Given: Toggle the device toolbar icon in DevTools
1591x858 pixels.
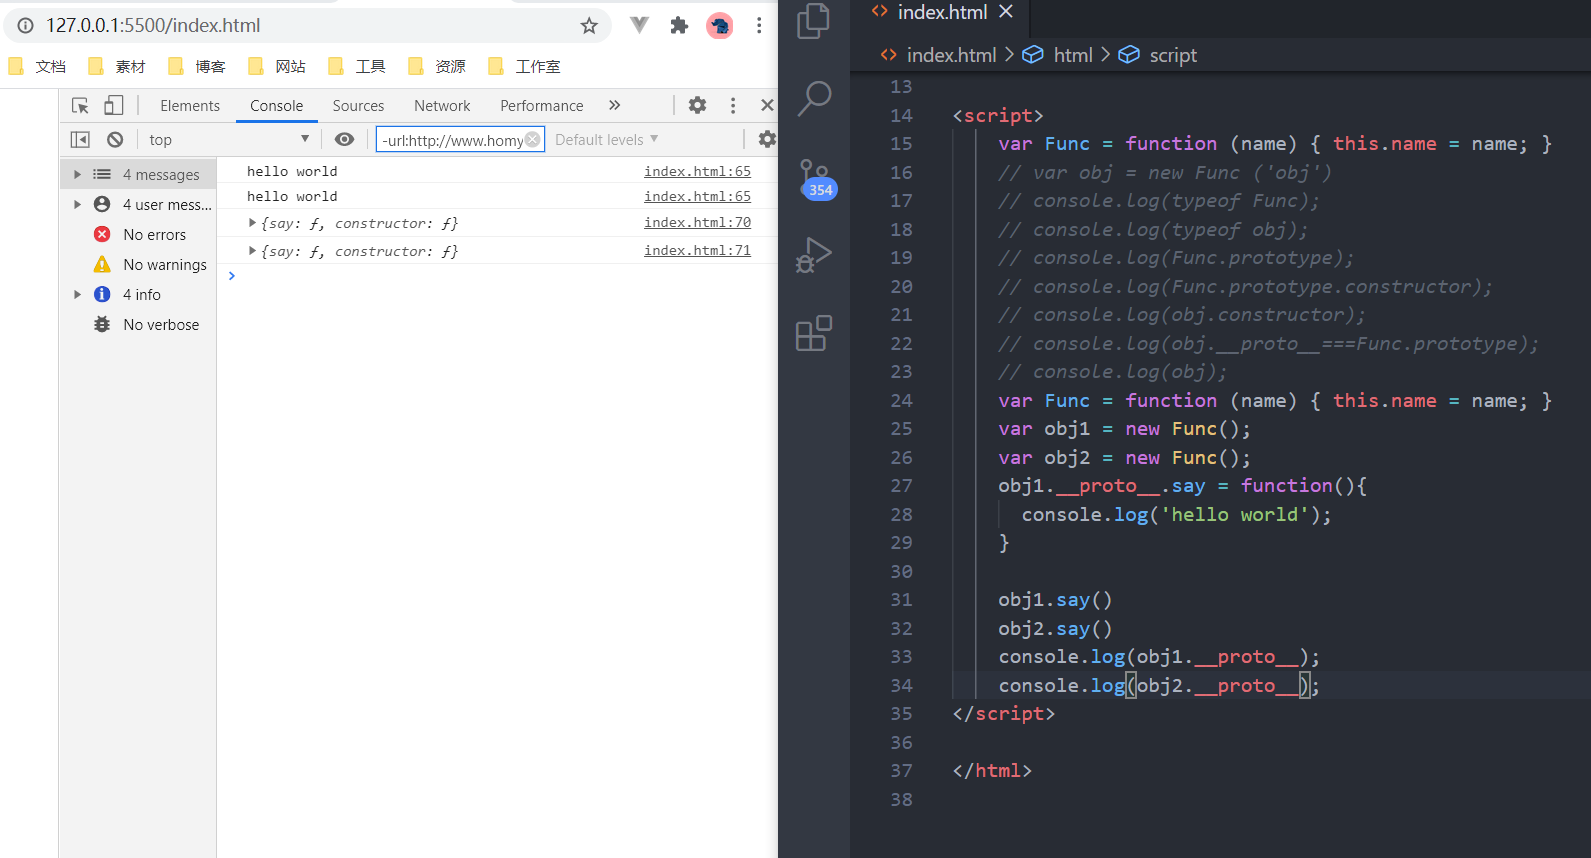Looking at the screenshot, I should pyautogui.click(x=114, y=105).
